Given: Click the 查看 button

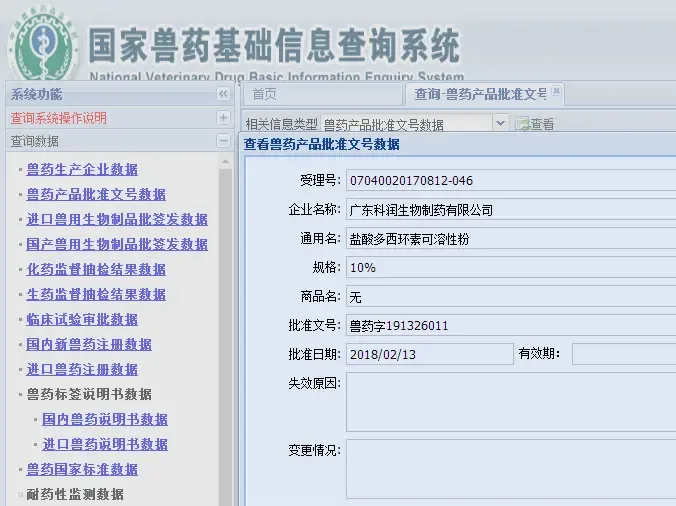Looking at the screenshot, I should 535,124.
